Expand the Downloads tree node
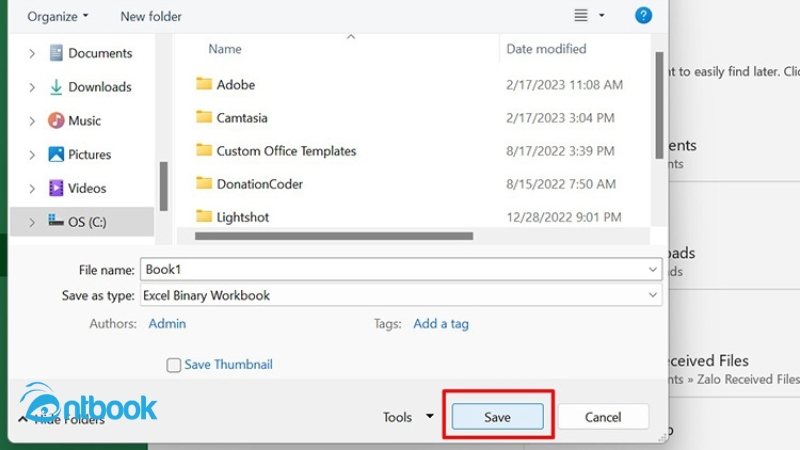 click(32, 87)
